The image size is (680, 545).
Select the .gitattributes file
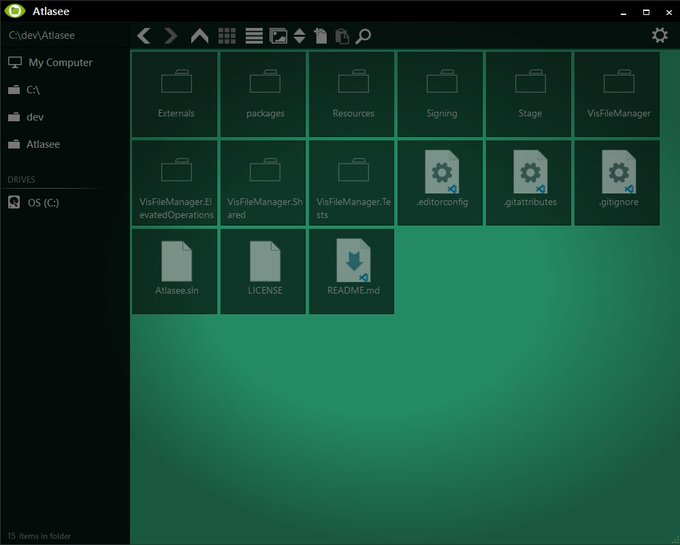(x=529, y=183)
